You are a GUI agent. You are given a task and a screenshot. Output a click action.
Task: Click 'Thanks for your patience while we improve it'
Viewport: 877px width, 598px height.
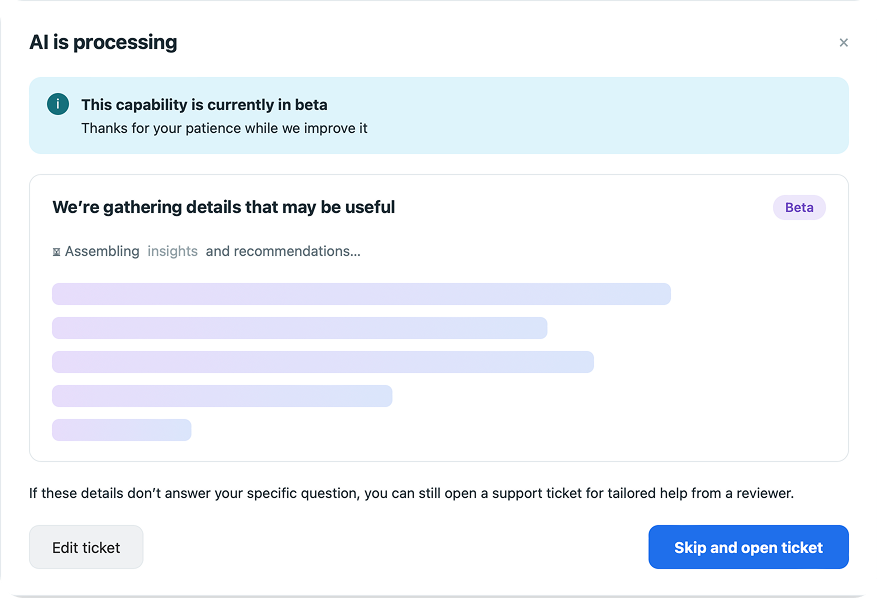[224, 129]
